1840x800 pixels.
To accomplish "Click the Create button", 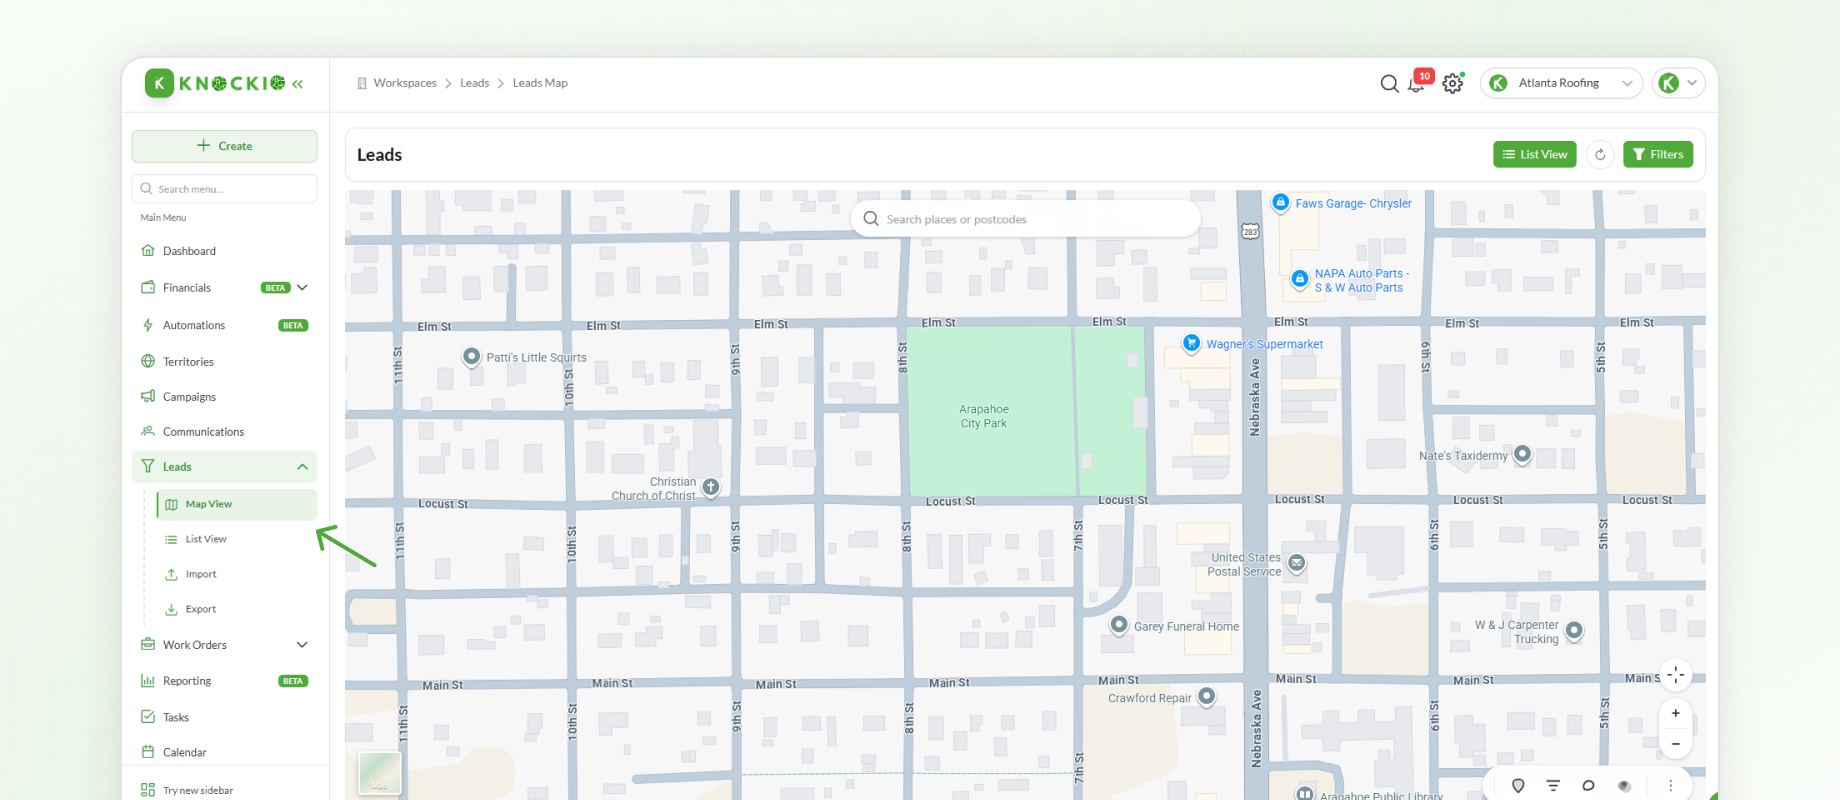I will [224, 146].
